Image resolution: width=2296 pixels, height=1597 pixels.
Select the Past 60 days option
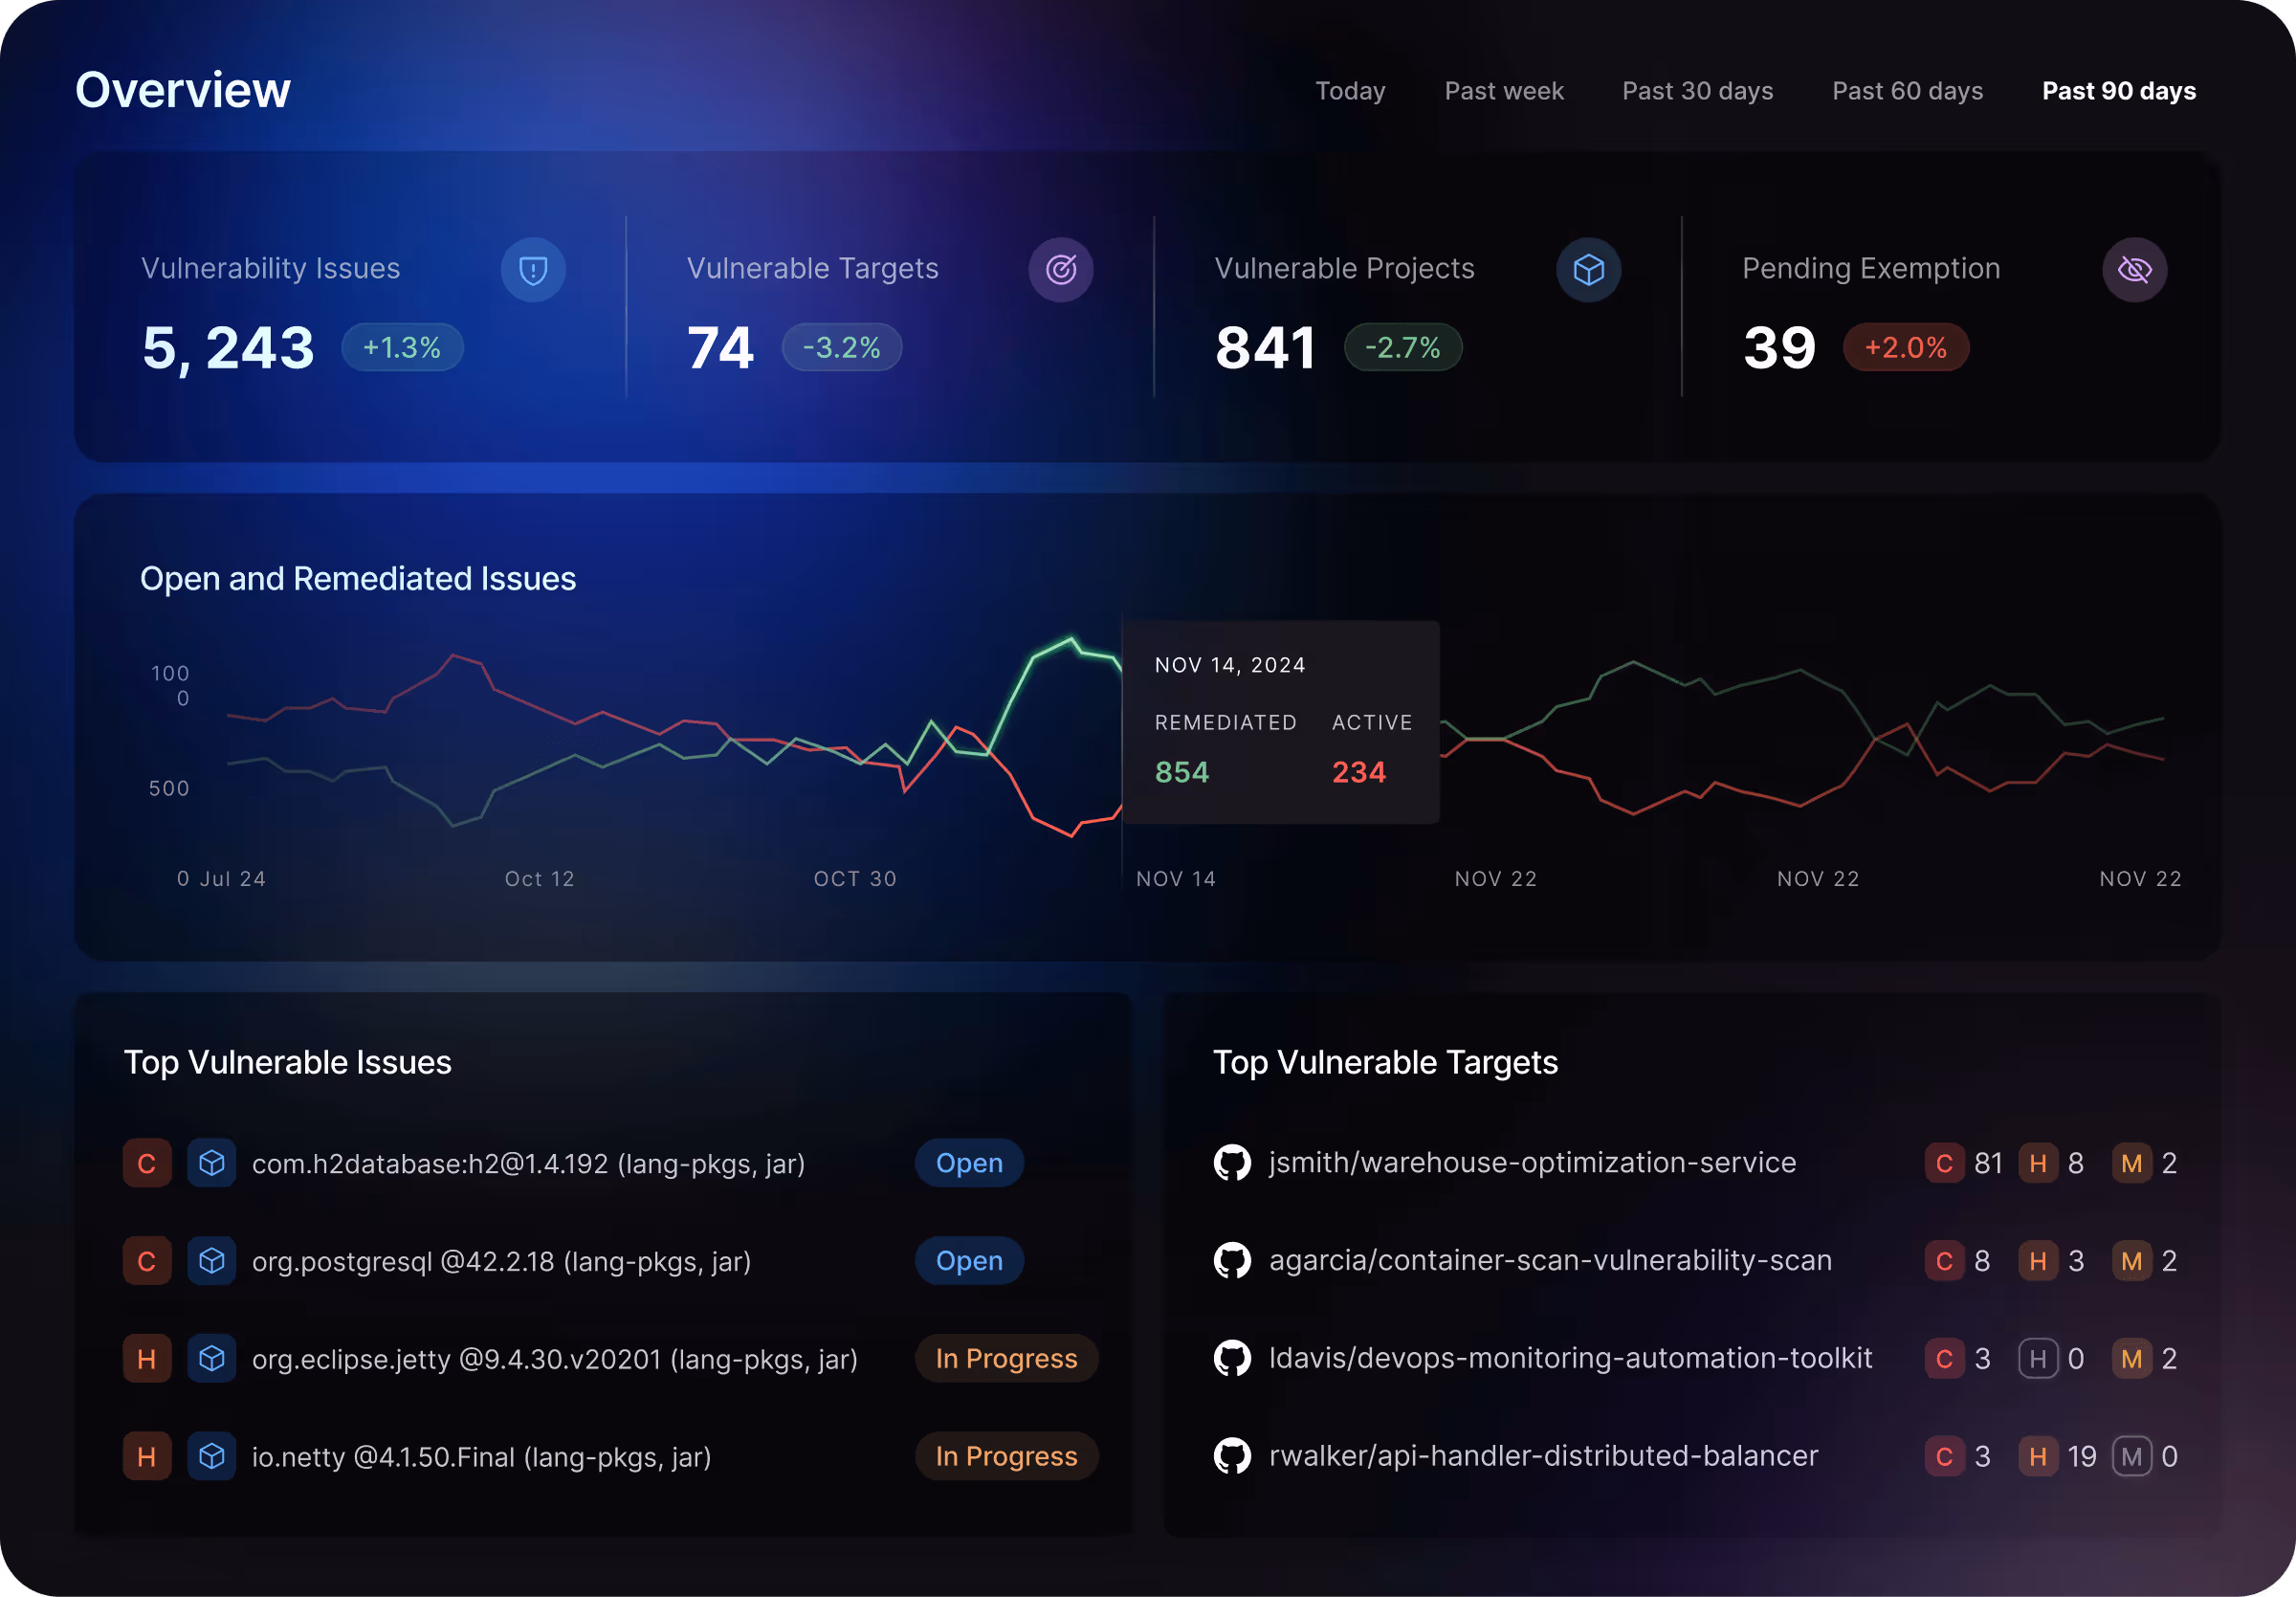(1907, 91)
